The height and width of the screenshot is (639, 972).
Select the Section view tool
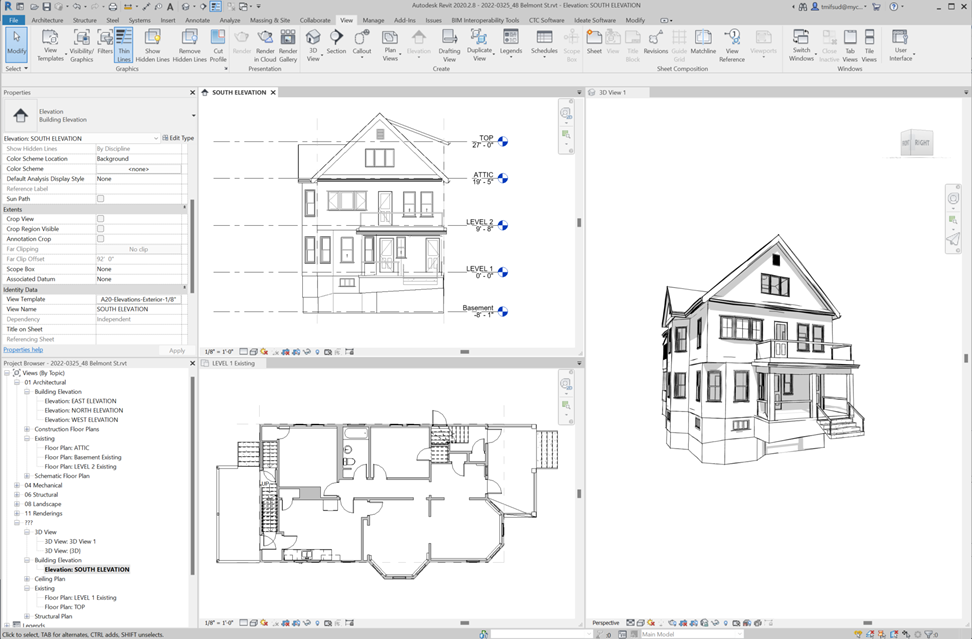(336, 43)
